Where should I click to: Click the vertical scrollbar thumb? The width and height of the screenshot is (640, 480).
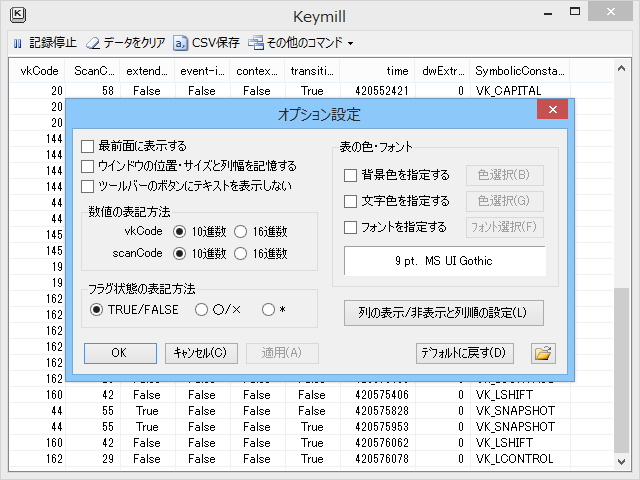click(x=621, y=370)
